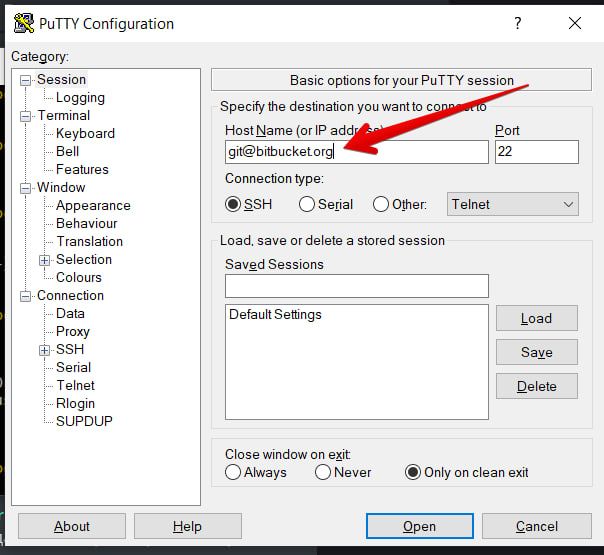Open the SSH category under Connection
This screenshot has width=604, height=555.
[x=70, y=349]
